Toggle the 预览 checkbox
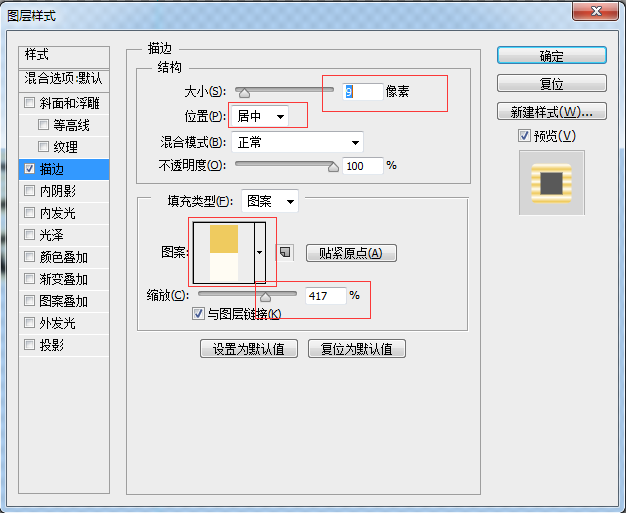The image size is (626, 513). click(x=524, y=136)
